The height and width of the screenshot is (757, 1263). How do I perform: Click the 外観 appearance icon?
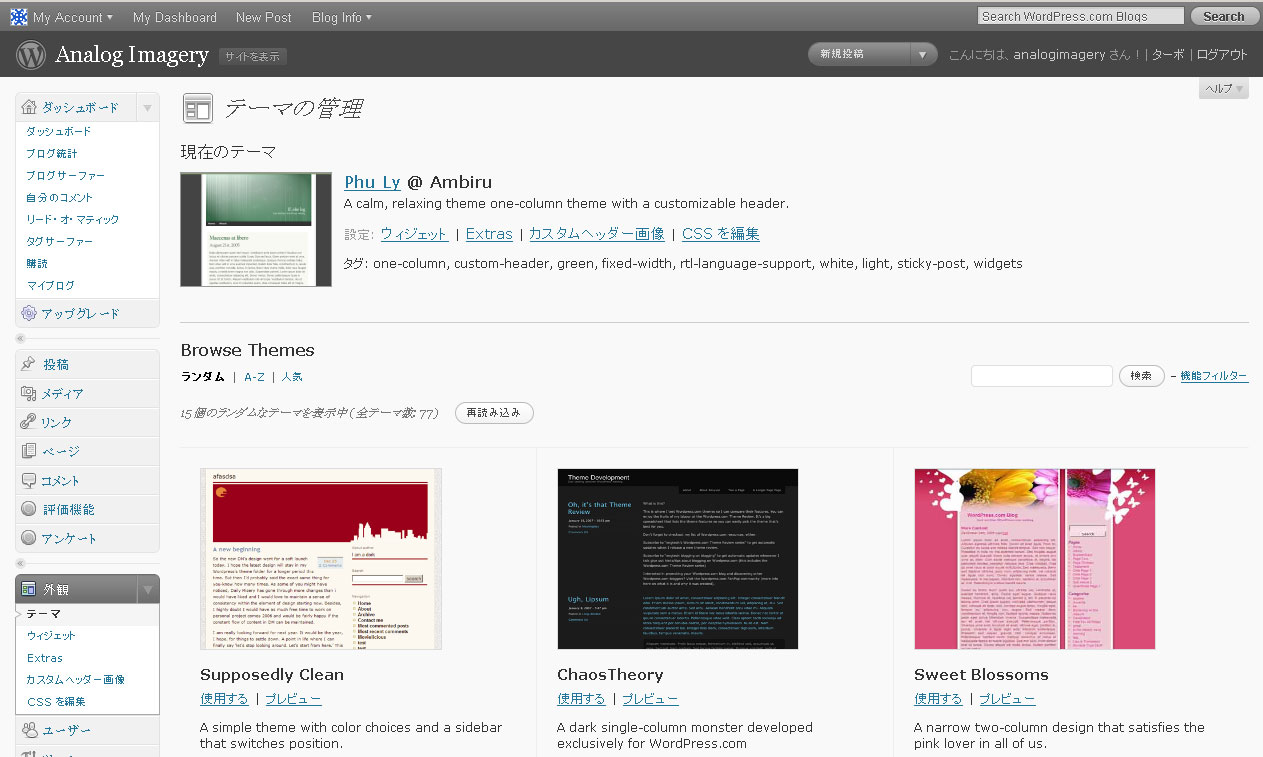coord(29,589)
